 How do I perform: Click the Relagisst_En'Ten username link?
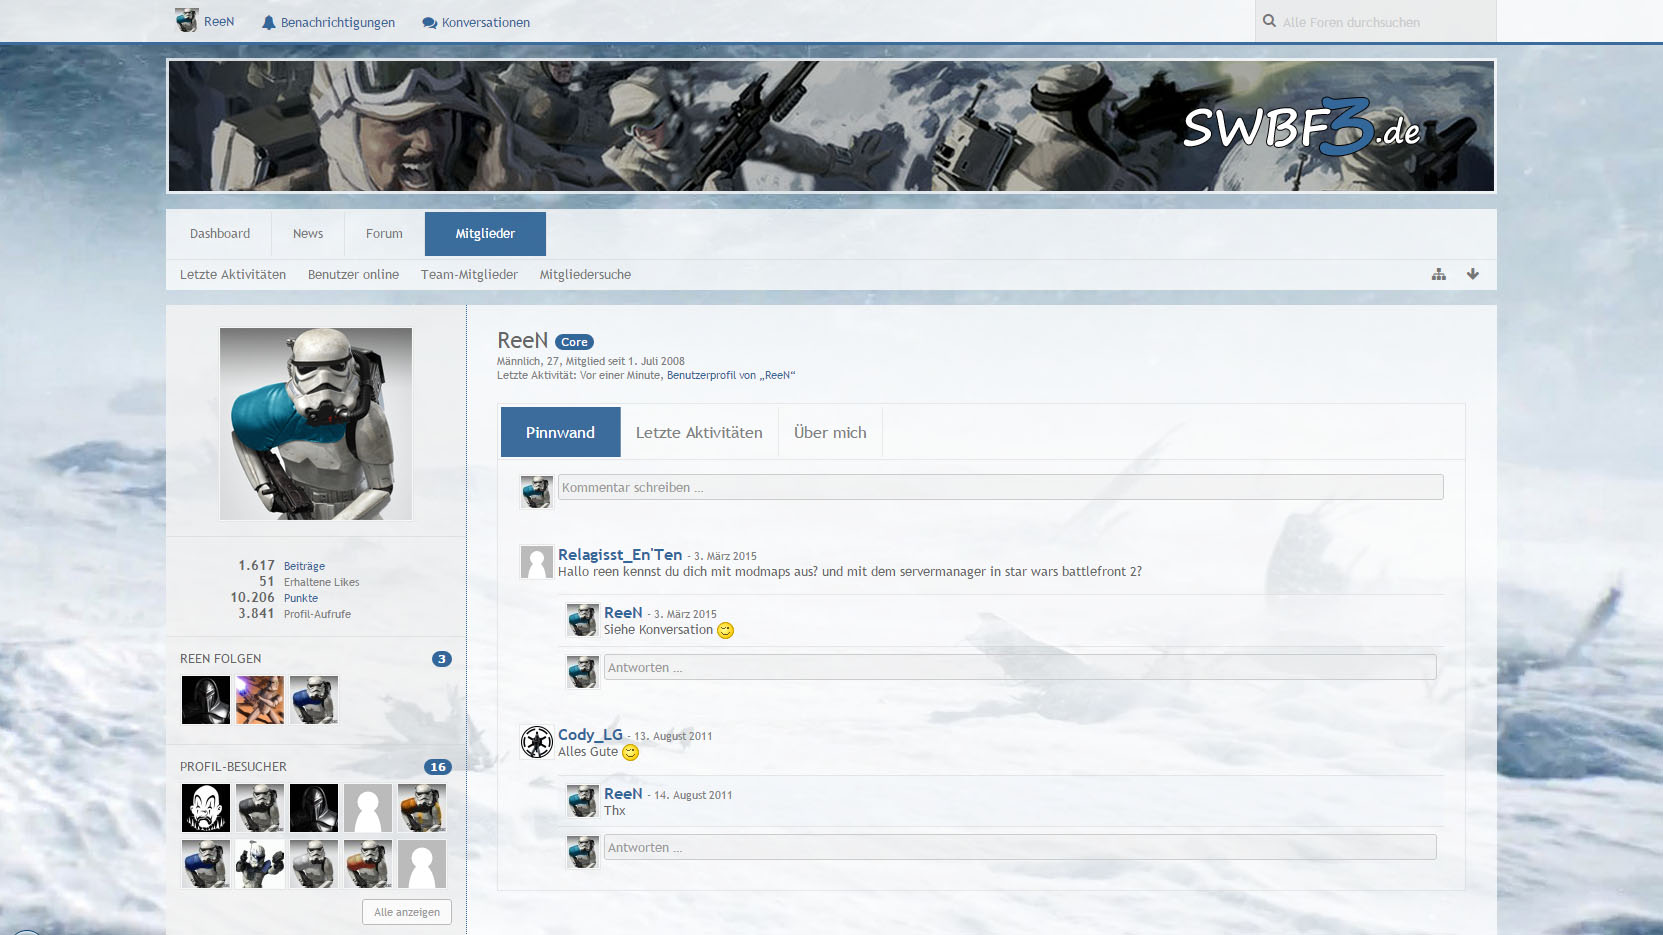click(620, 554)
